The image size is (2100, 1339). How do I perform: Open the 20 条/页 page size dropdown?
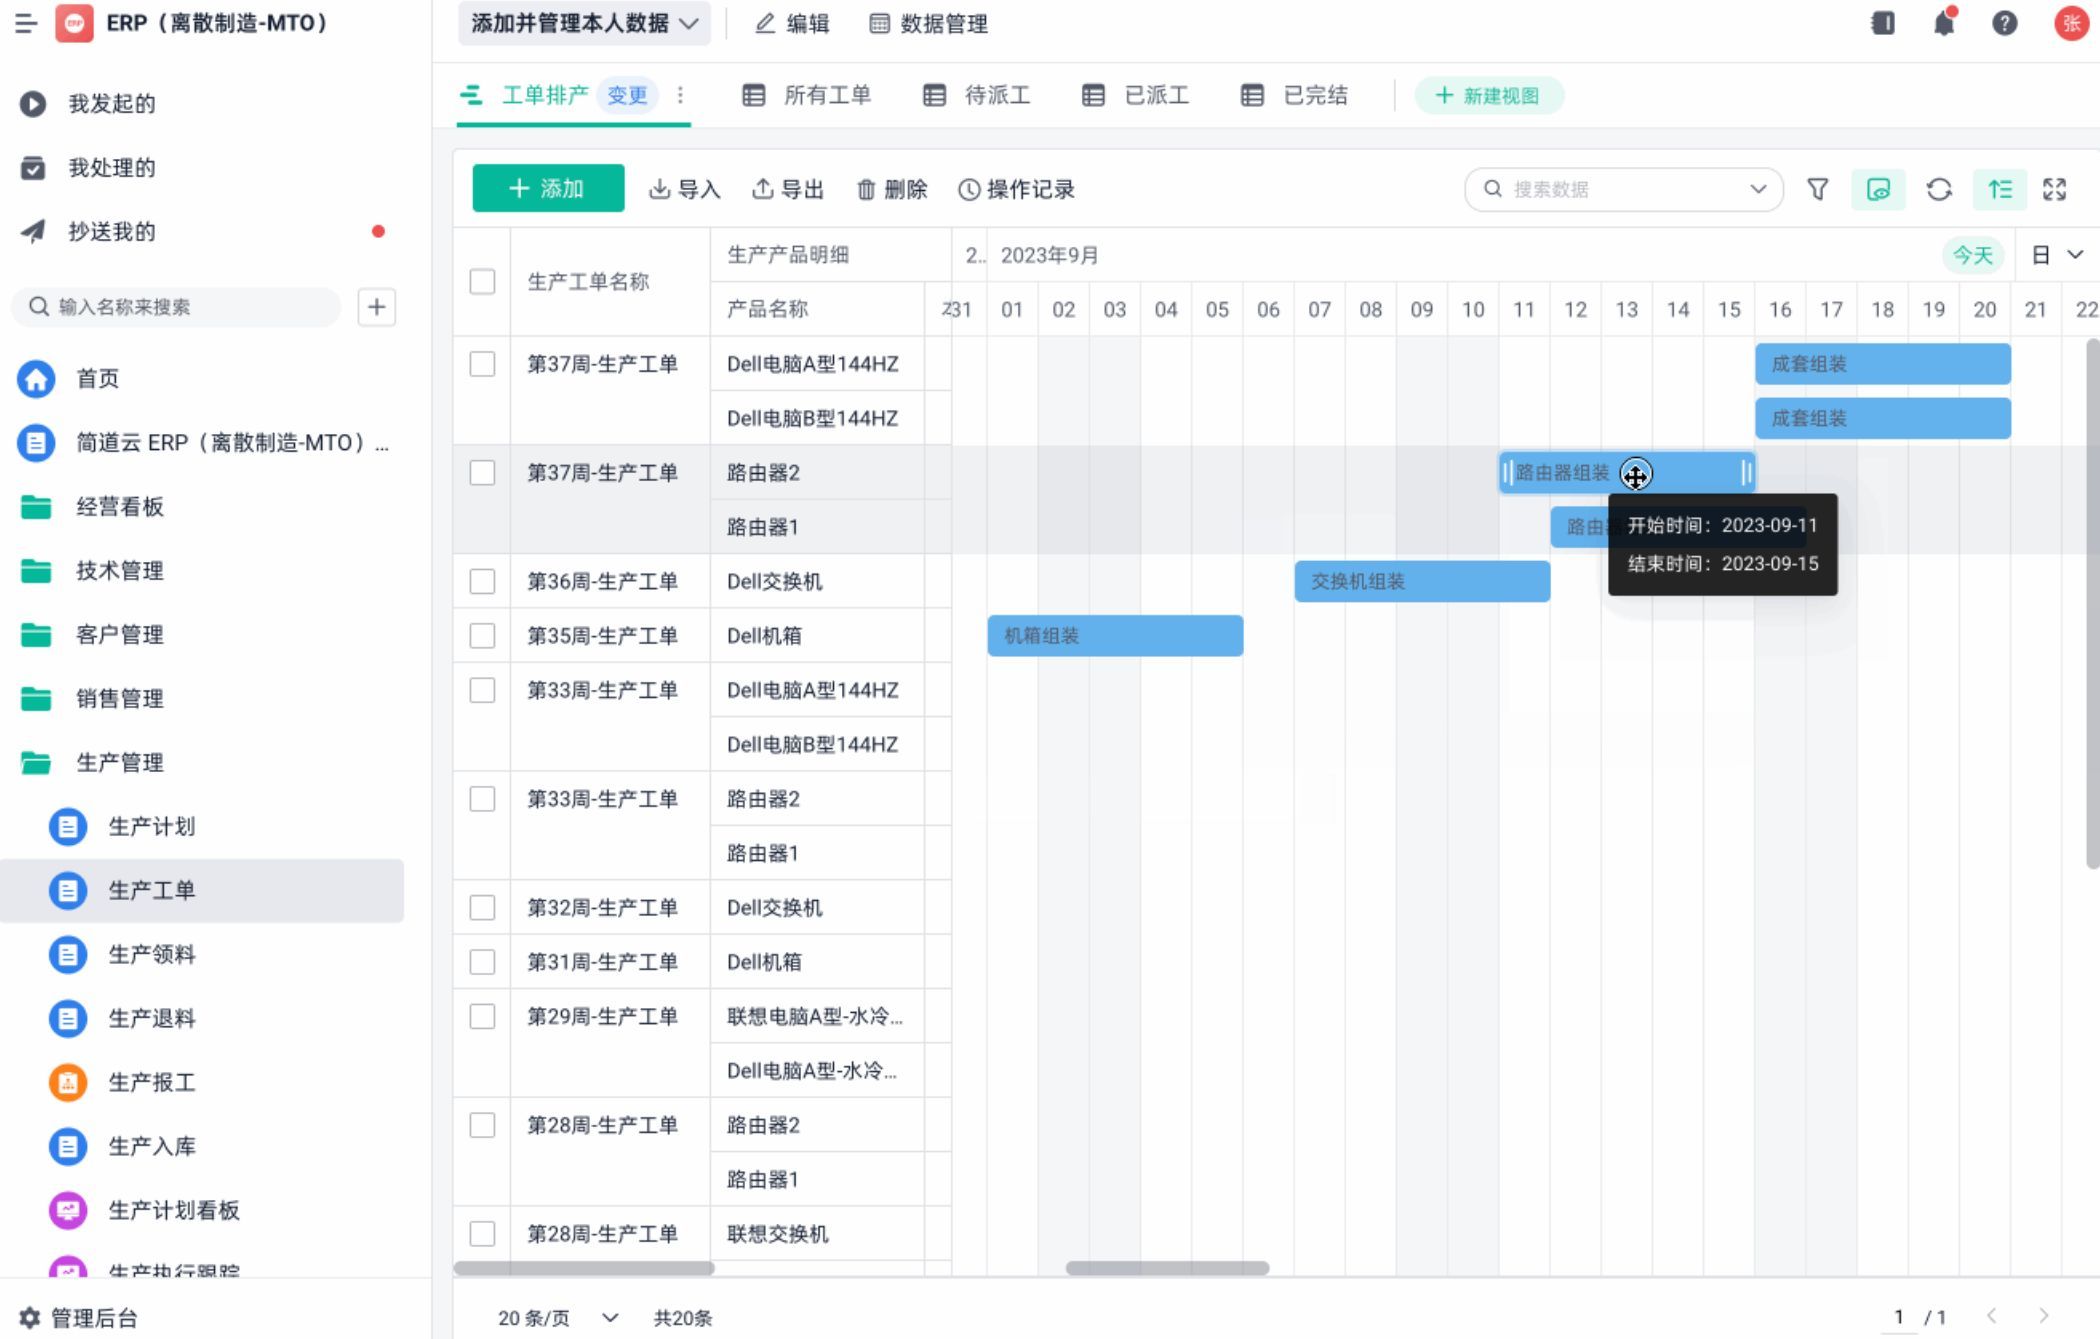pos(558,1317)
